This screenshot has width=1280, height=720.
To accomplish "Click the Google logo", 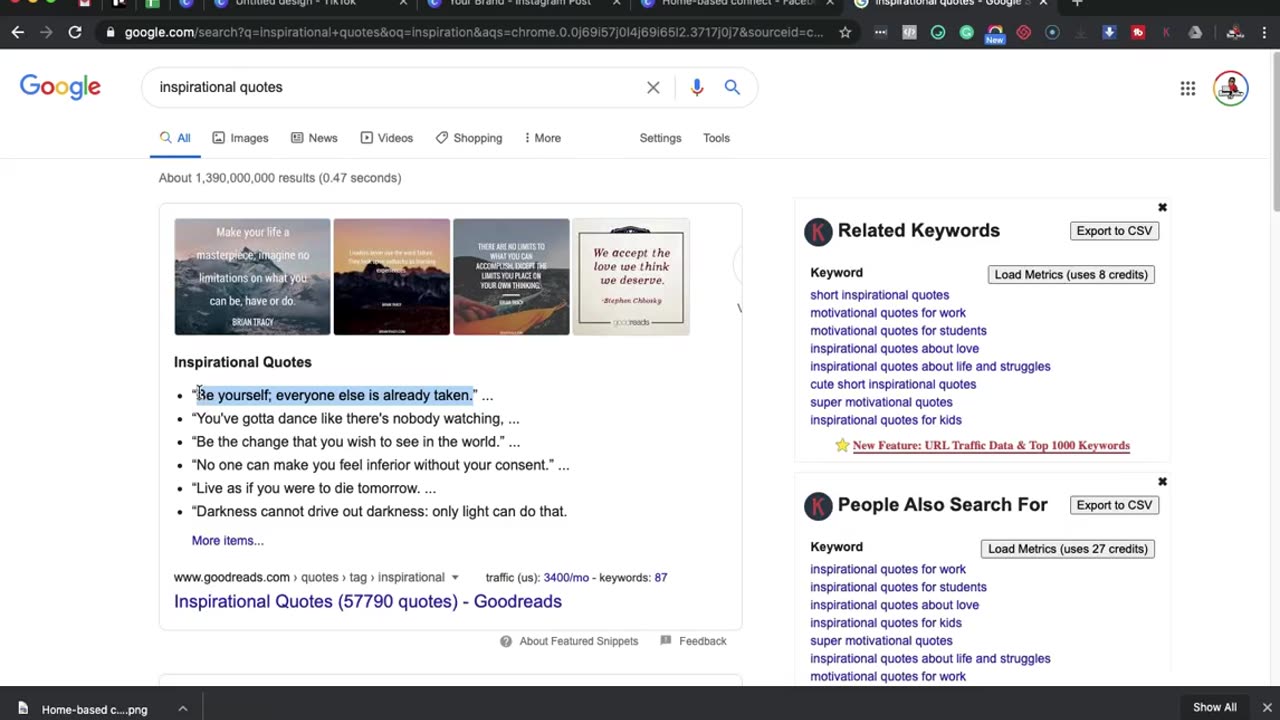I will point(60,87).
